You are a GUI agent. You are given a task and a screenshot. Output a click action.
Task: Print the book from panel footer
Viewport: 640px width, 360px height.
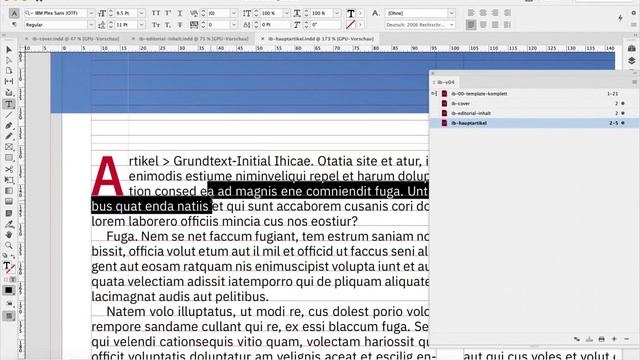[602, 339]
